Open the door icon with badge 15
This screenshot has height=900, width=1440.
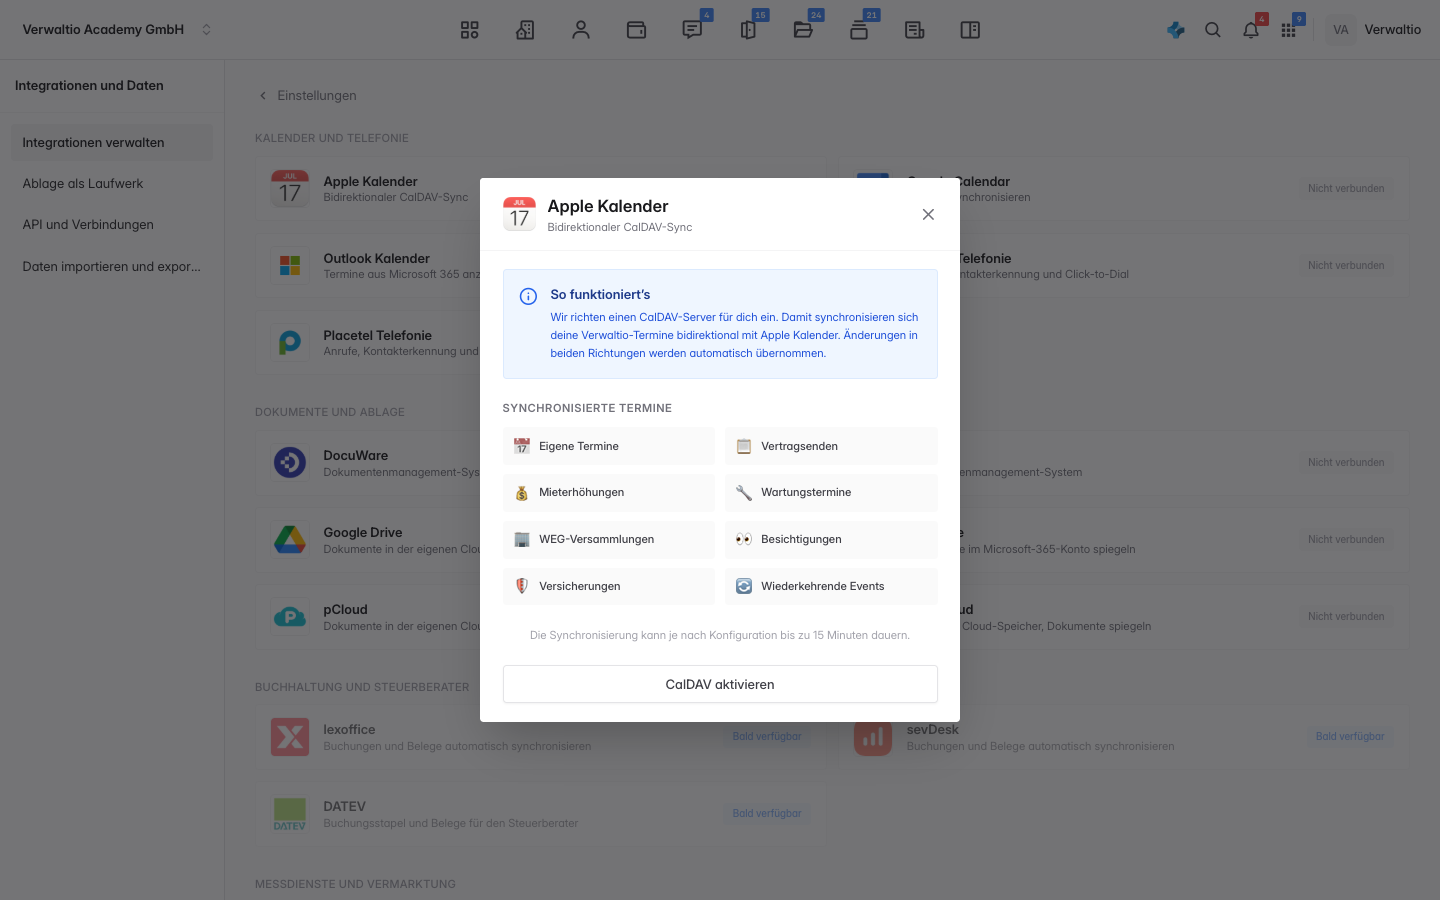[748, 30]
